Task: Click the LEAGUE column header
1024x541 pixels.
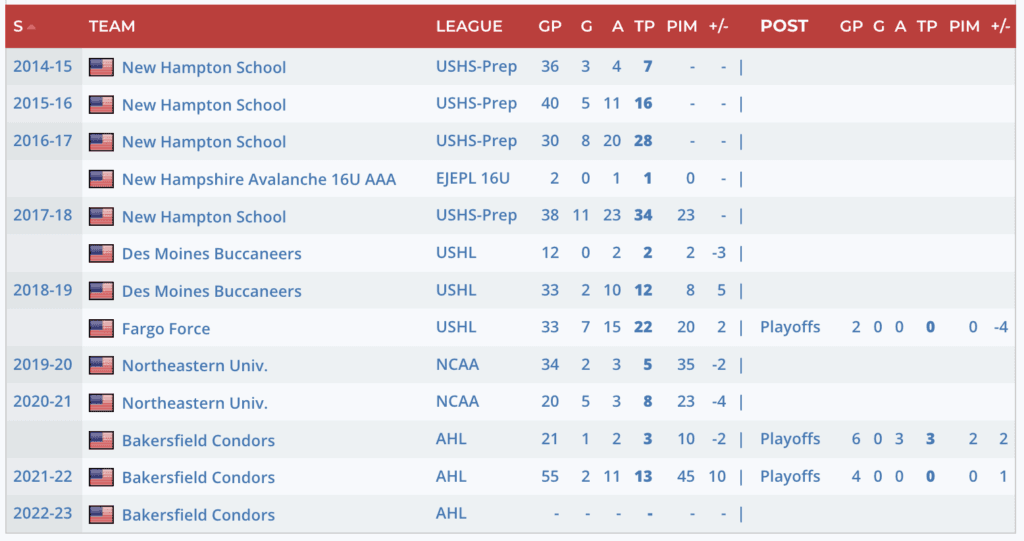Action: click(x=469, y=26)
